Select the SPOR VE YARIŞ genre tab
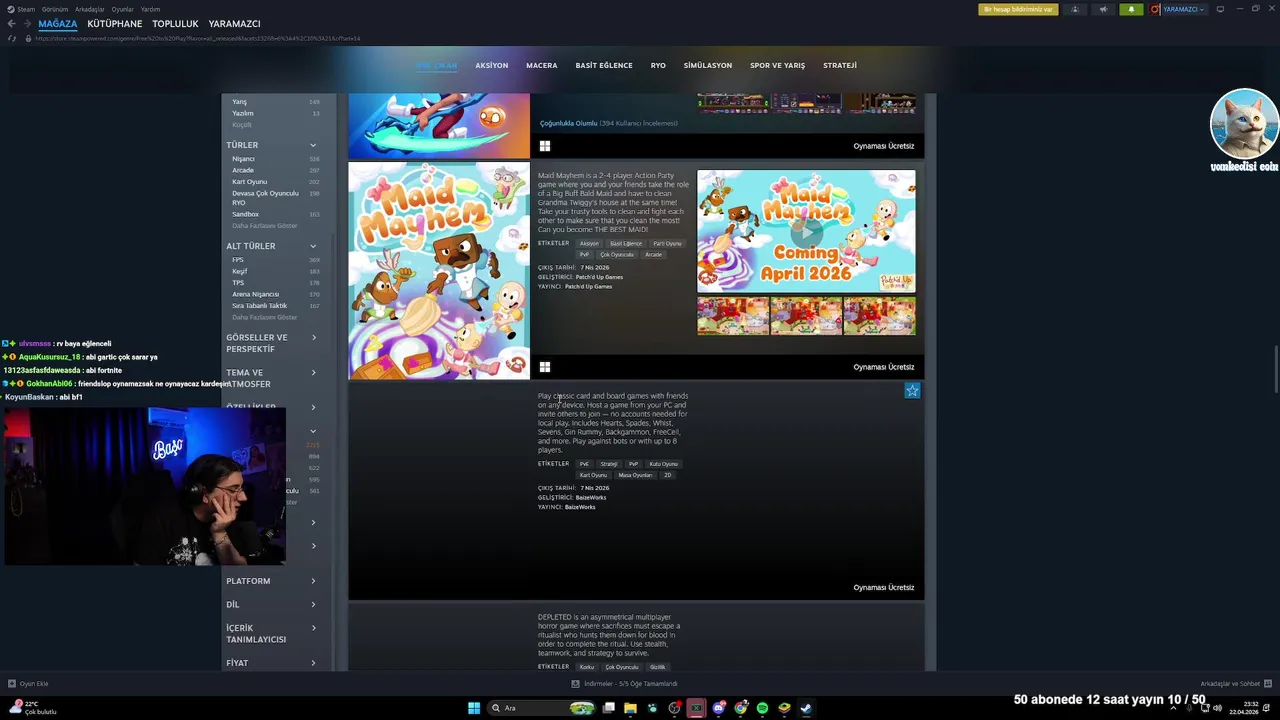The height and width of the screenshot is (720, 1280). pyautogui.click(x=777, y=65)
